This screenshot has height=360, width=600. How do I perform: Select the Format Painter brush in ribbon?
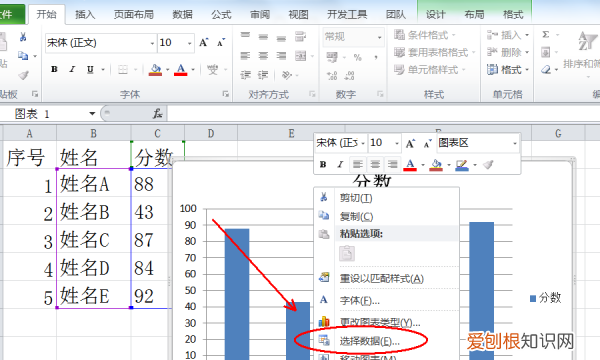click(24, 75)
